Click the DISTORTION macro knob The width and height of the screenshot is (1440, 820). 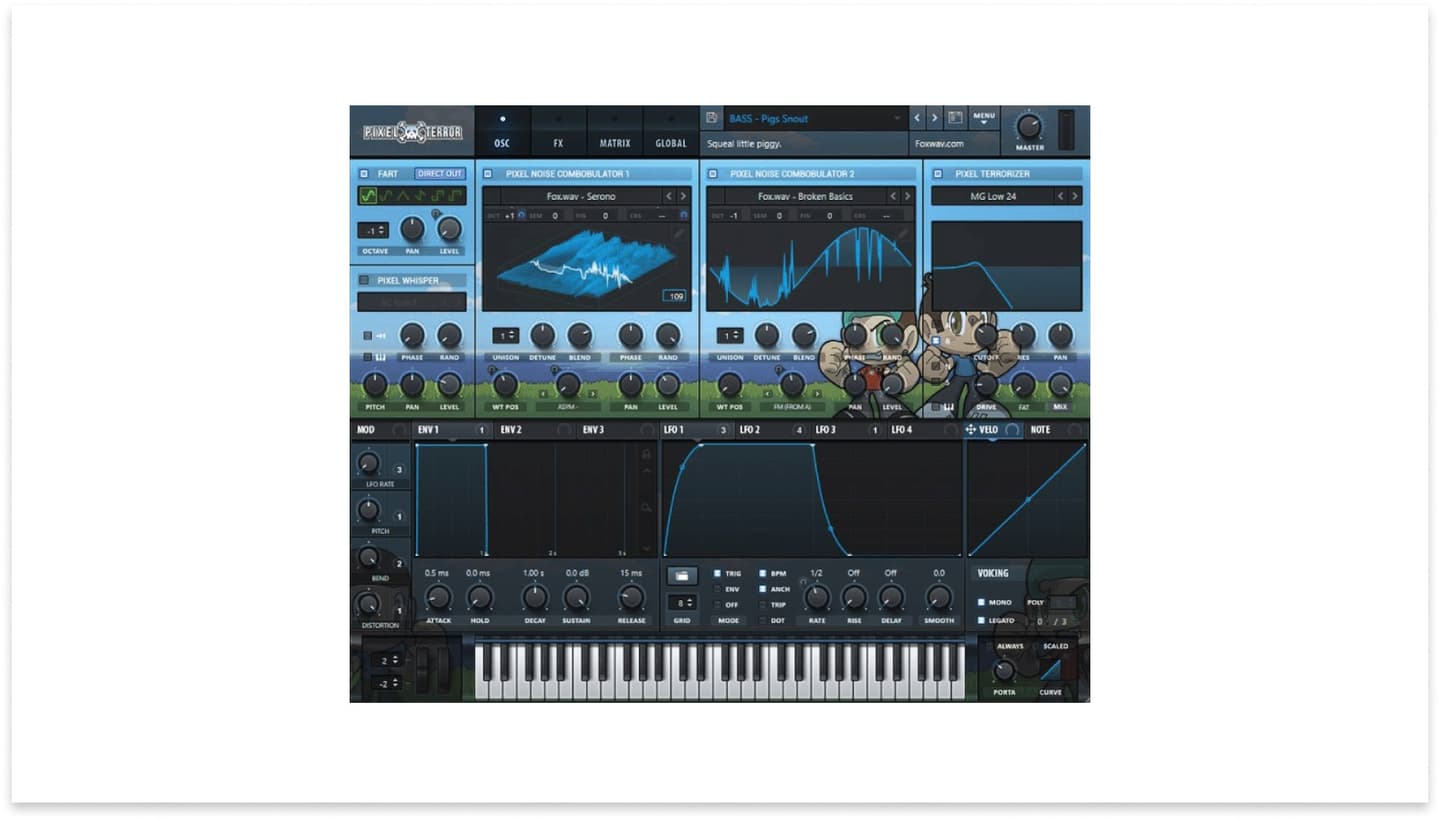coord(368,604)
